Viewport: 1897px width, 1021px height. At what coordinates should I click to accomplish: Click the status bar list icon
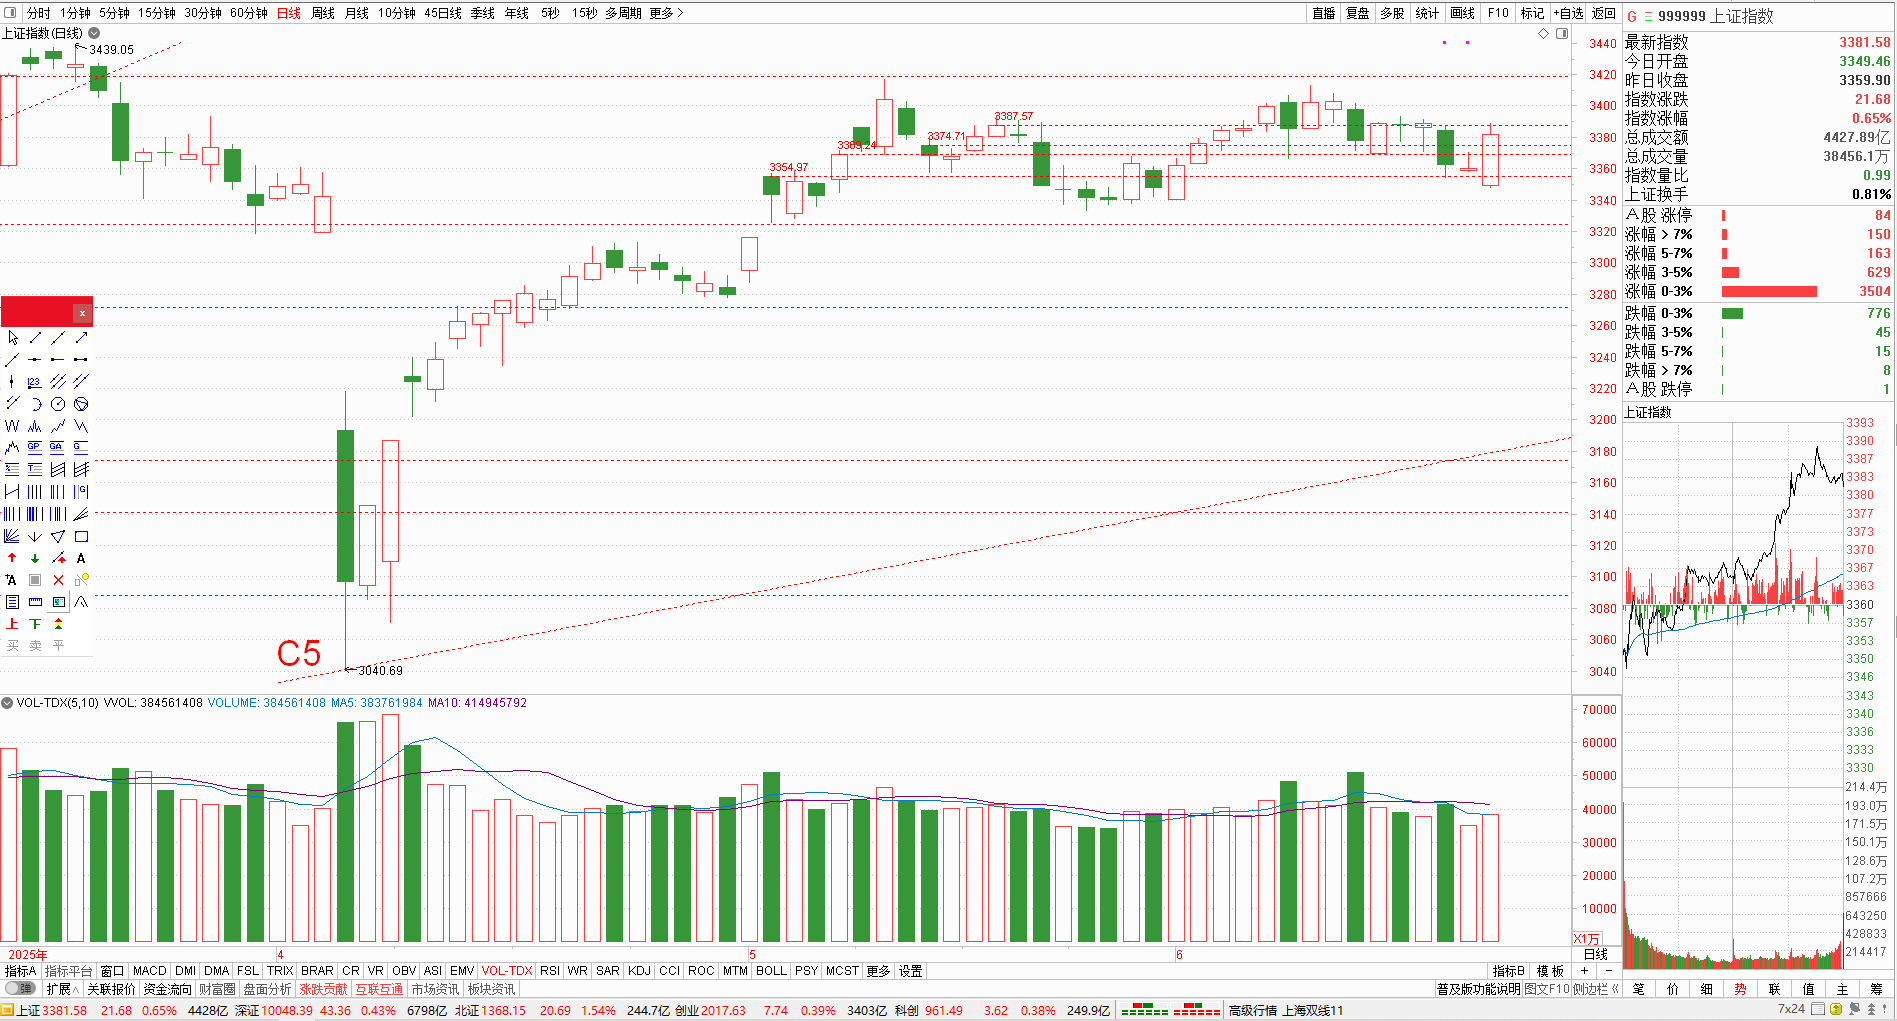pyautogui.click(x=1817, y=1010)
